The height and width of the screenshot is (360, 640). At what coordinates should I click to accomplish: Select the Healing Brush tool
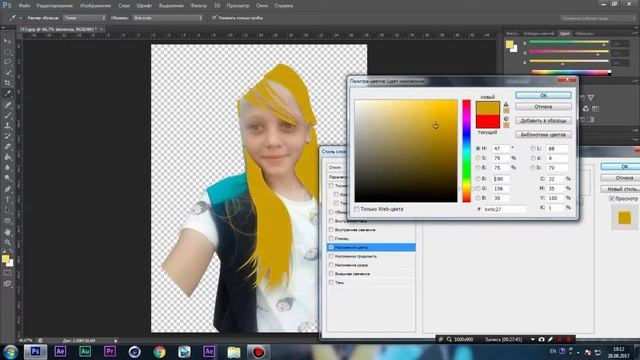tap(7, 104)
